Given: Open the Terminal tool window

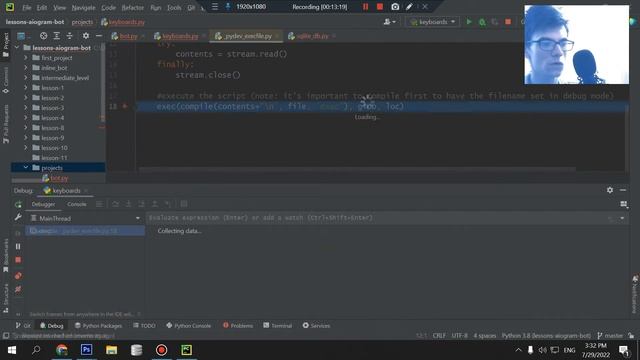Looking at the screenshot, I should click(278, 326).
